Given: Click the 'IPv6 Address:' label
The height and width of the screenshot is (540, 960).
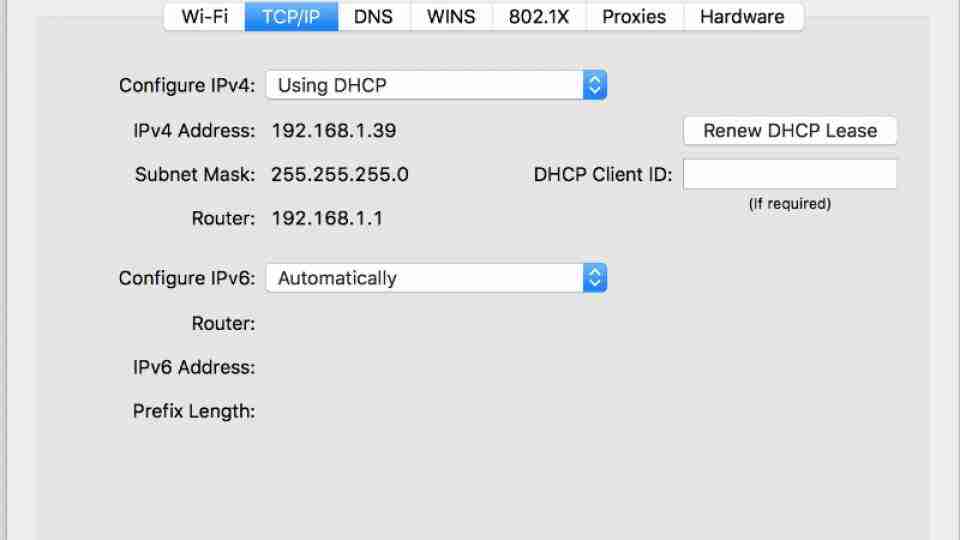Looking at the screenshot, I should (194, 367).
